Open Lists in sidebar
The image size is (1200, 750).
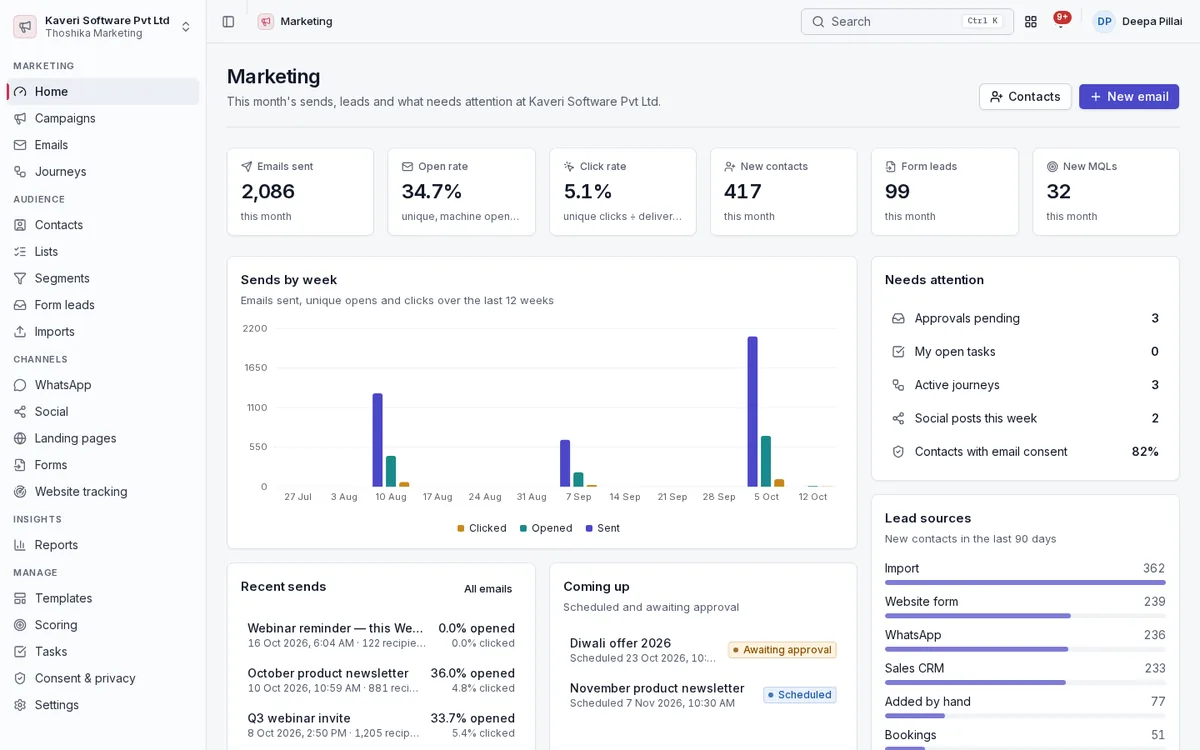click(x=103, y=251)
